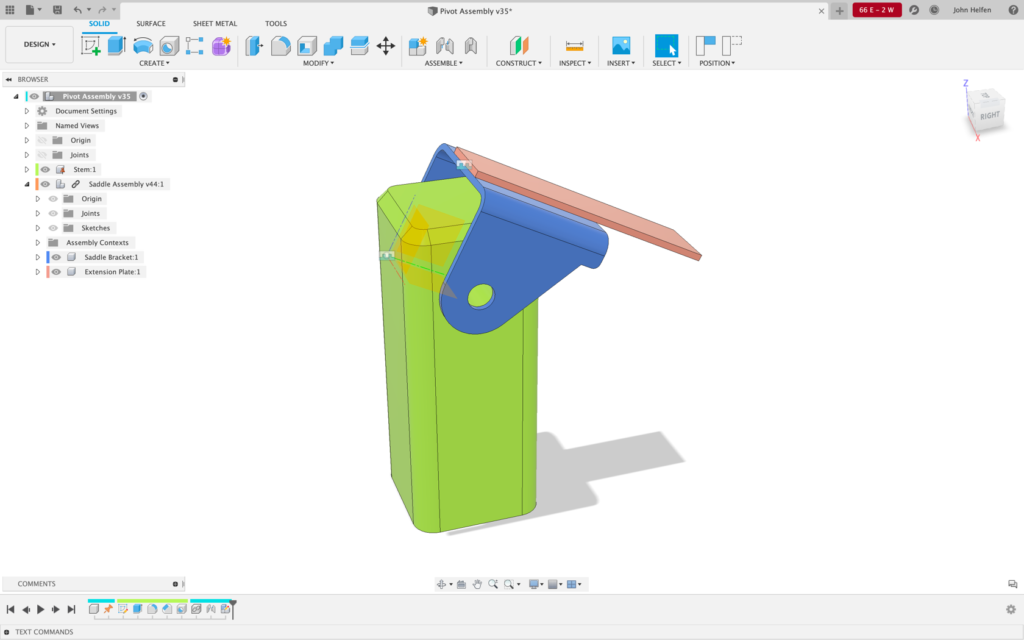Show the Saddle Bracket:1 component
This screenshot has height=640, width=1024.
tap(57, 257)
